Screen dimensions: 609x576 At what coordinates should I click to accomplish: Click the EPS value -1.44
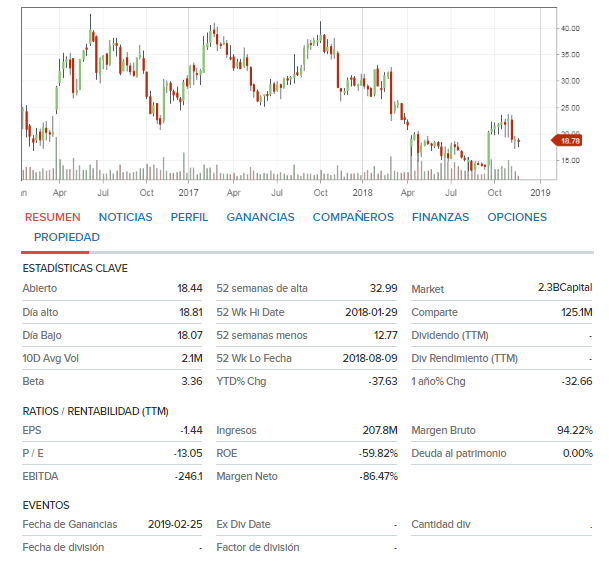tap(191, 430)
